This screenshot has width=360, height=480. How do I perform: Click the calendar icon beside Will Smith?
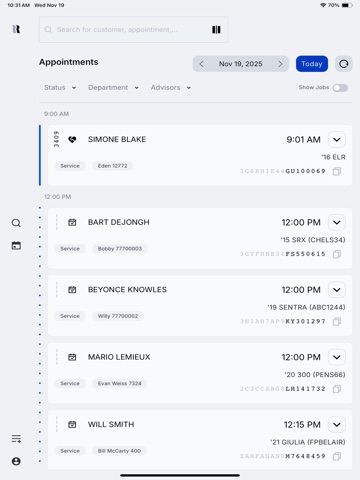coord(72,424)
